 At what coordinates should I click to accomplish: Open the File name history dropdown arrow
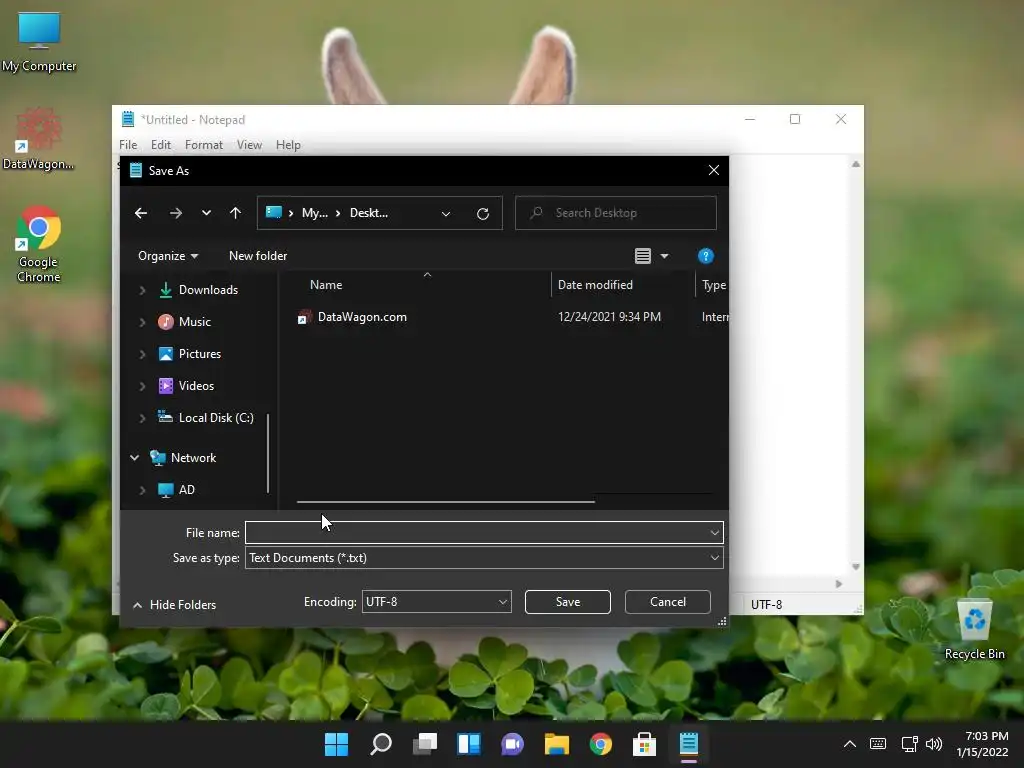click(714, 533)
